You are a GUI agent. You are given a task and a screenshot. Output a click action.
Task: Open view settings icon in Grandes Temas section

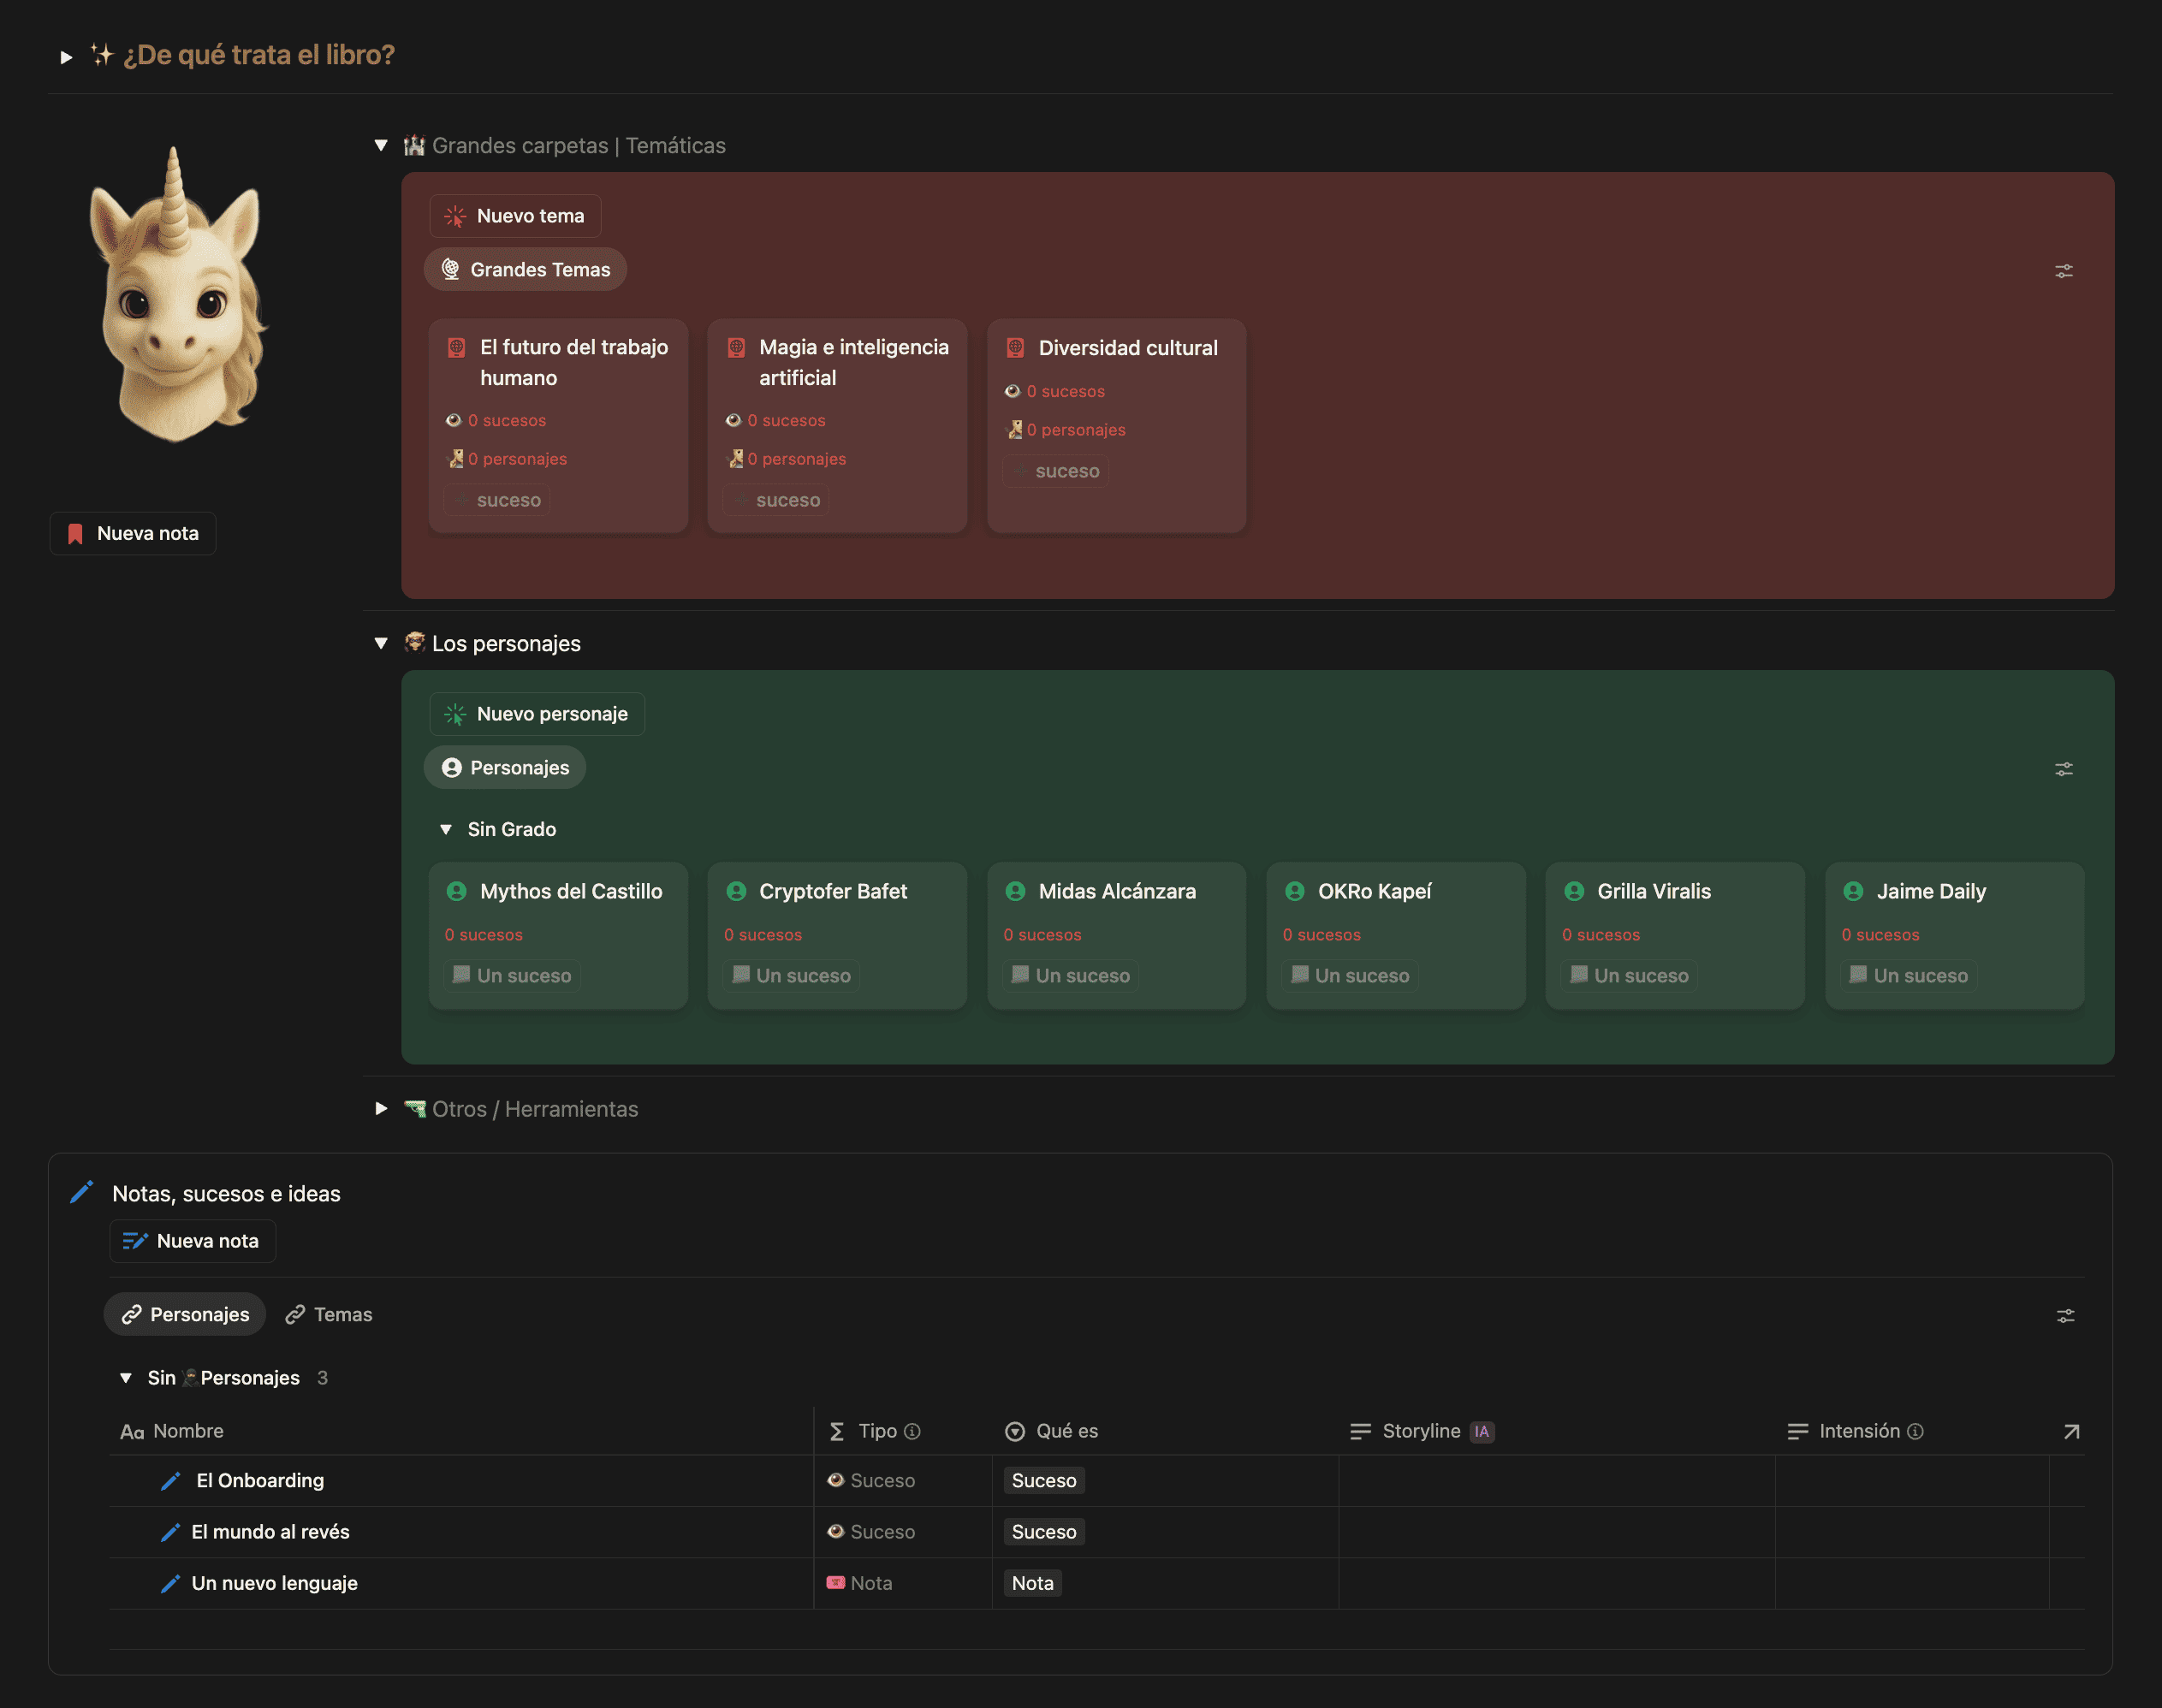(2063, 271)
